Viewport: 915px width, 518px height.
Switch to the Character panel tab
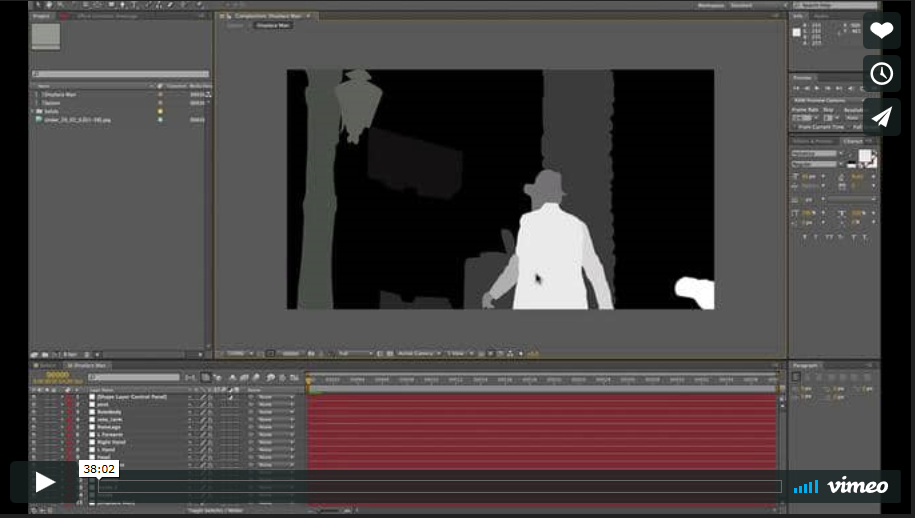tap(853, 141)
